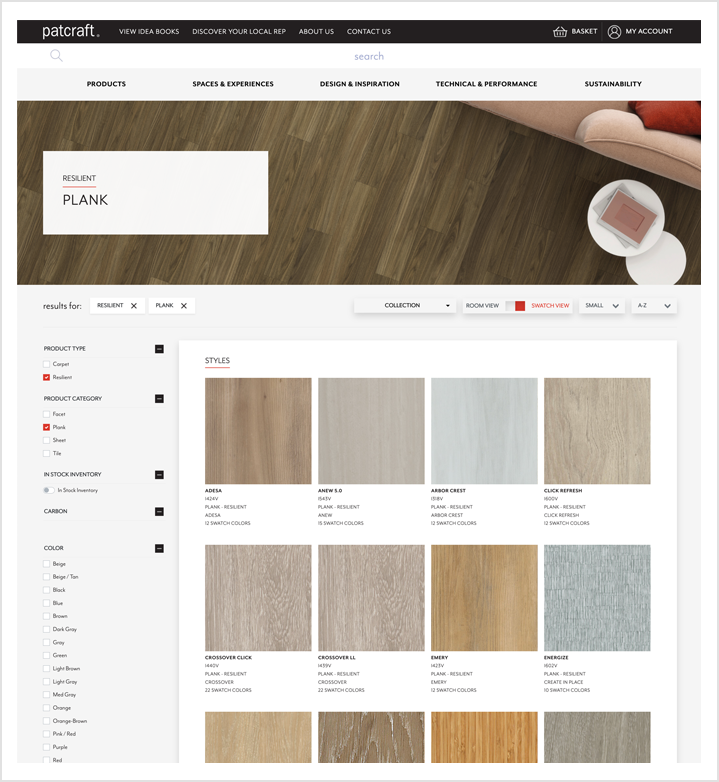This screenshot has height=782, width=719.
Task: Collapse the Color filter section
Action: point(159,549)
